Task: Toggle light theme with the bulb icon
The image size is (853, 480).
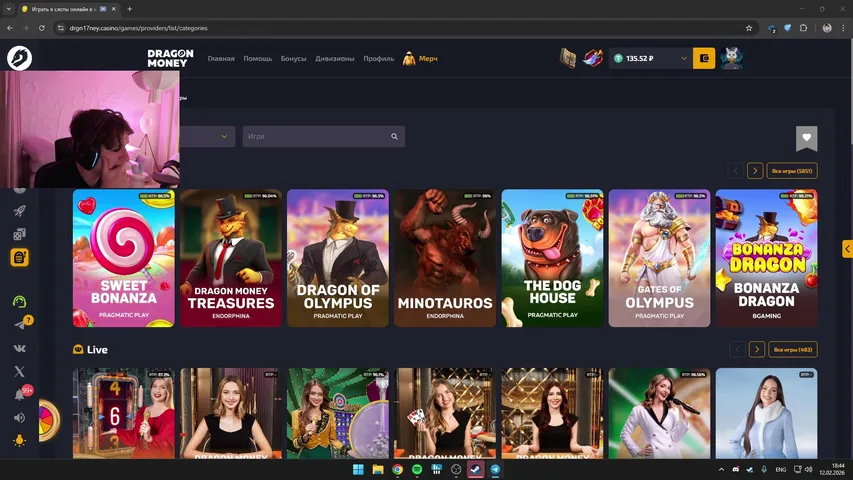Action: [19, 441]
